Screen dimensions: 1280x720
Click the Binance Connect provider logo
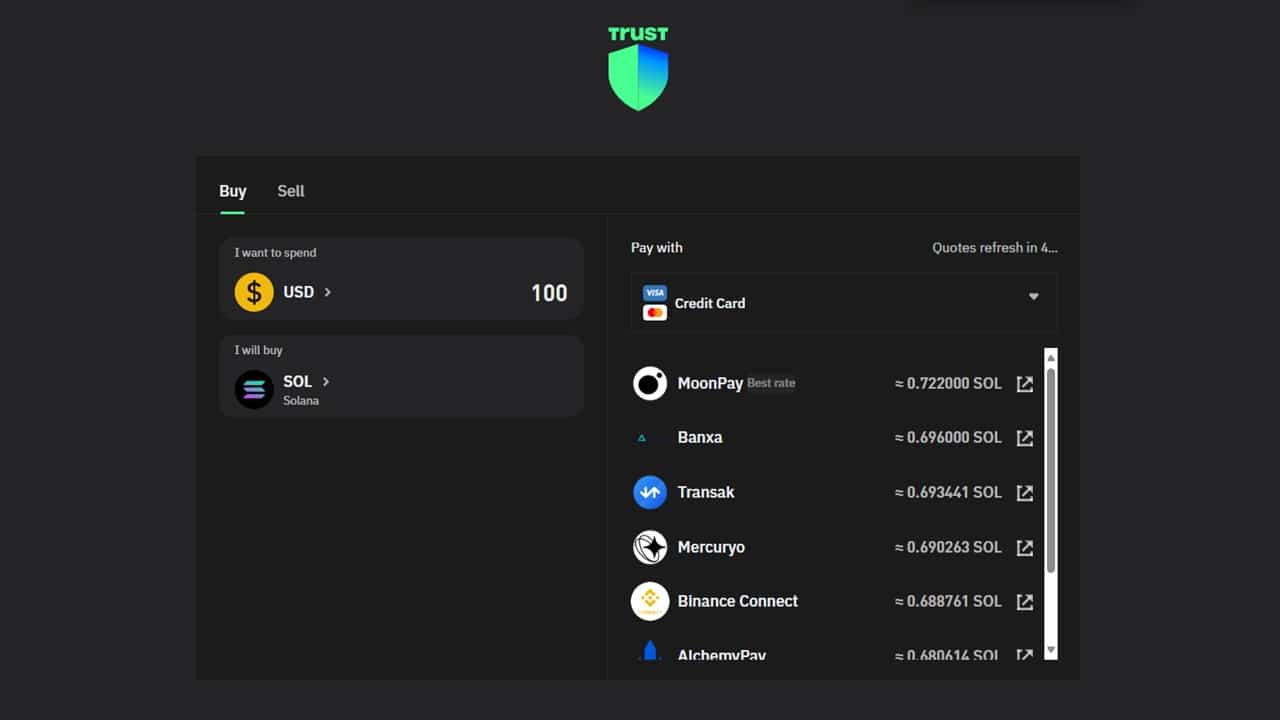click(650, 601)
